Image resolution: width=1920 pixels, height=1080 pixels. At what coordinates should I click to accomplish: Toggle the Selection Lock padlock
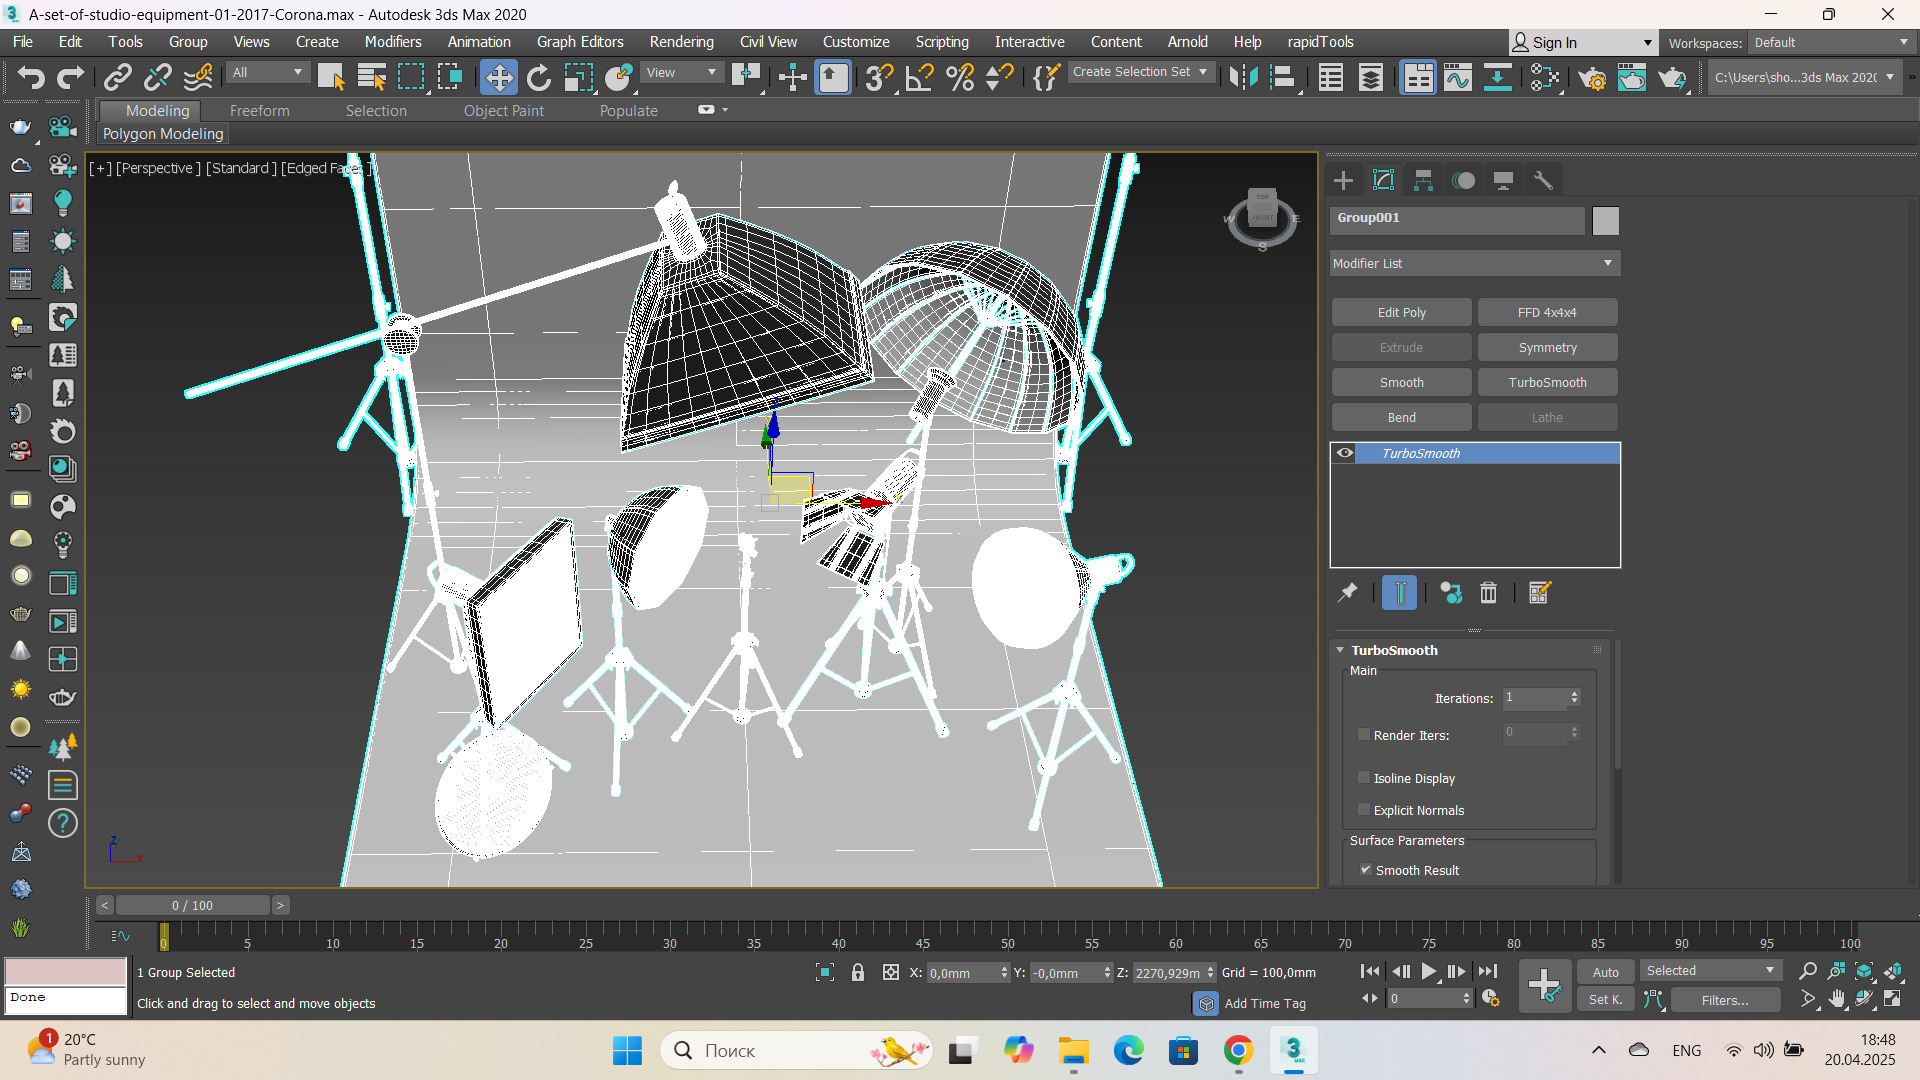coord(857,972)
